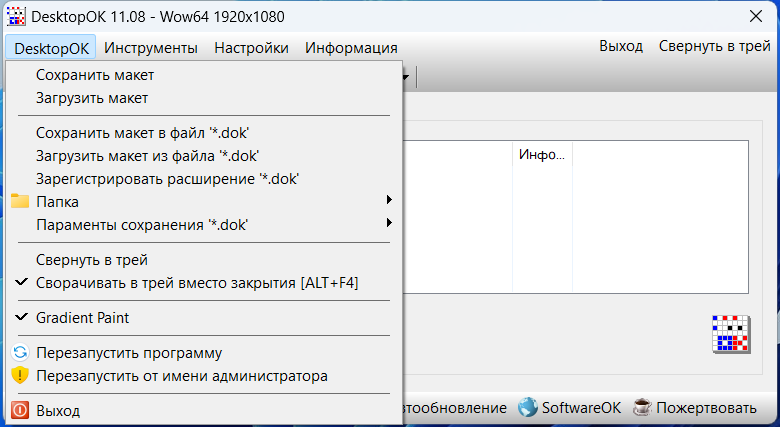Select Загрузить макет из файла '*.dok'

(204, 156)
